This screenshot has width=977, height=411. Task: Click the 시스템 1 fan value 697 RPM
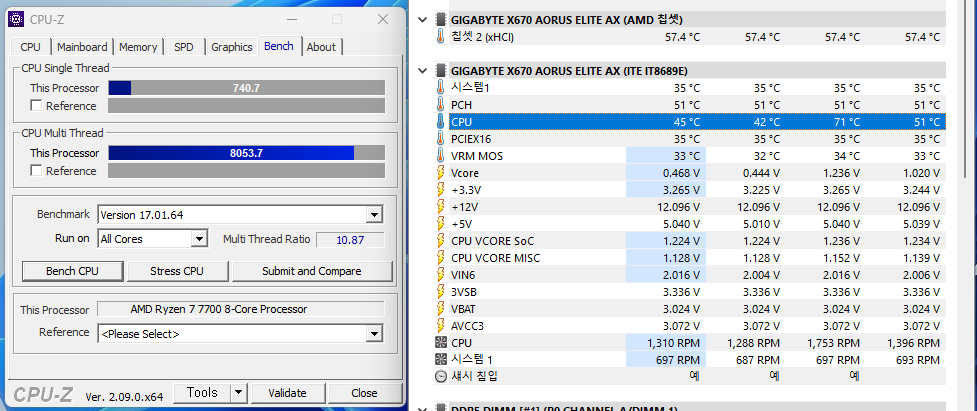click(678, 359)
